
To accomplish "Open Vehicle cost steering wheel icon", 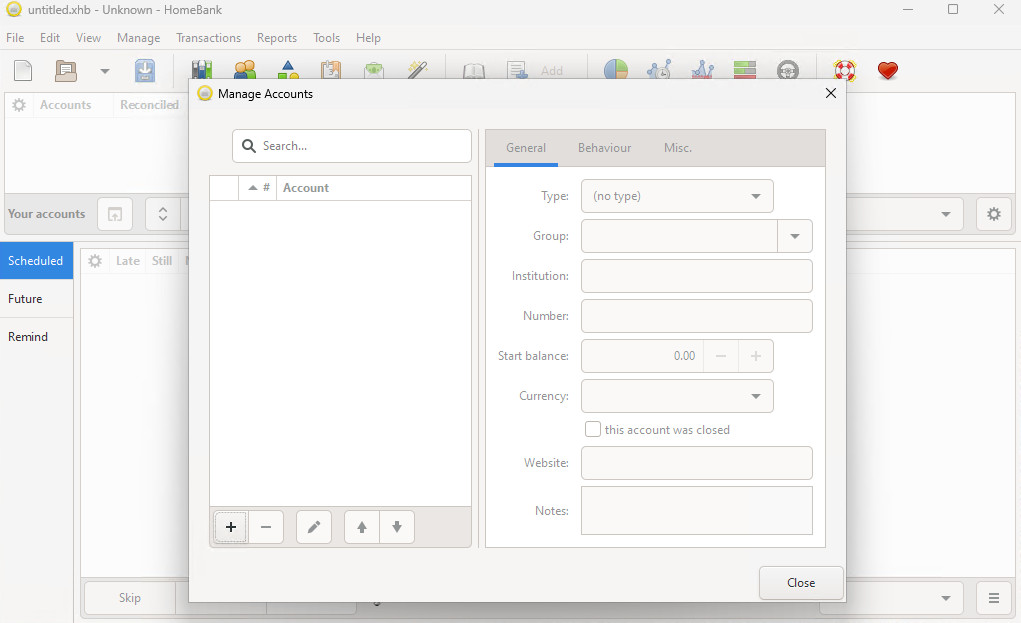I will 787,70.
